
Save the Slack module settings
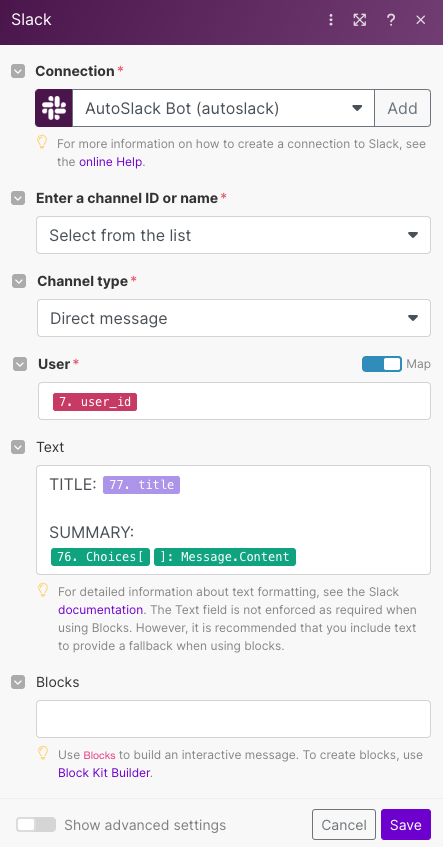[406, 825]
